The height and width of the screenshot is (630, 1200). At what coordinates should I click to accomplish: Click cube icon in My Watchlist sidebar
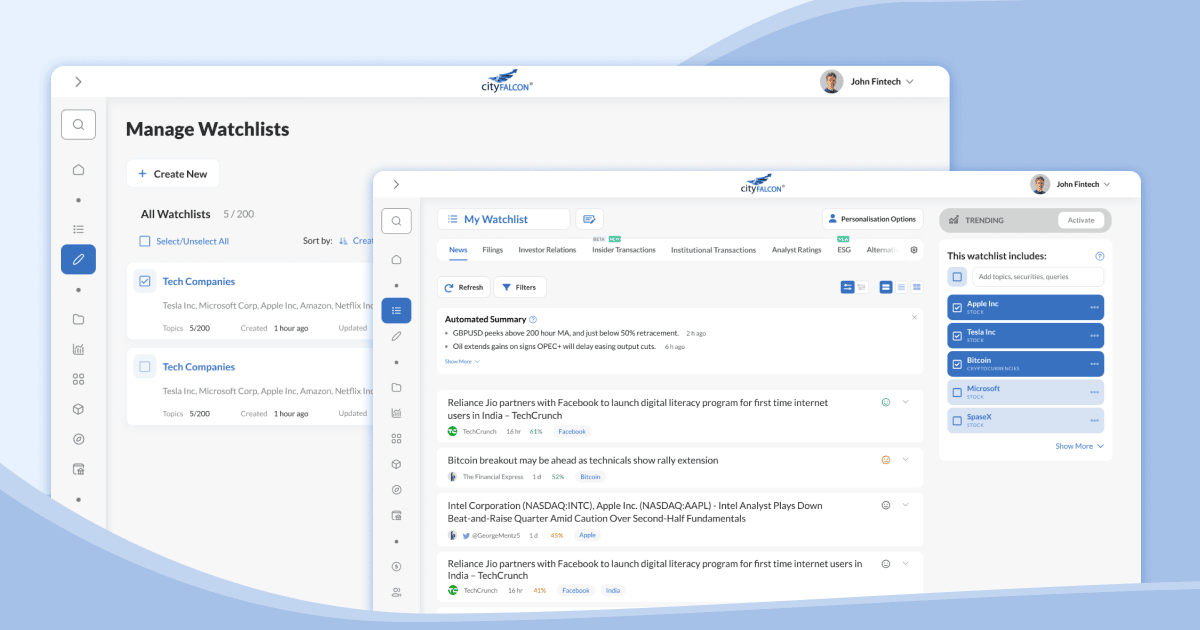tap(396, 464)
